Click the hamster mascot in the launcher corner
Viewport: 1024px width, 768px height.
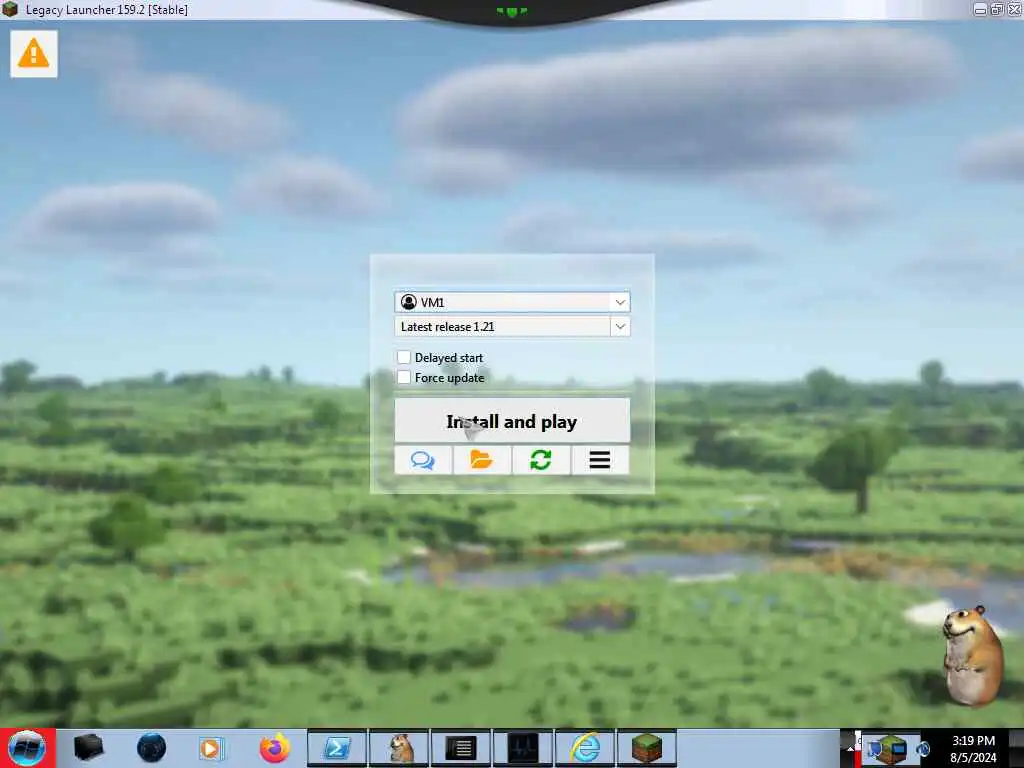tap(973, 655)
